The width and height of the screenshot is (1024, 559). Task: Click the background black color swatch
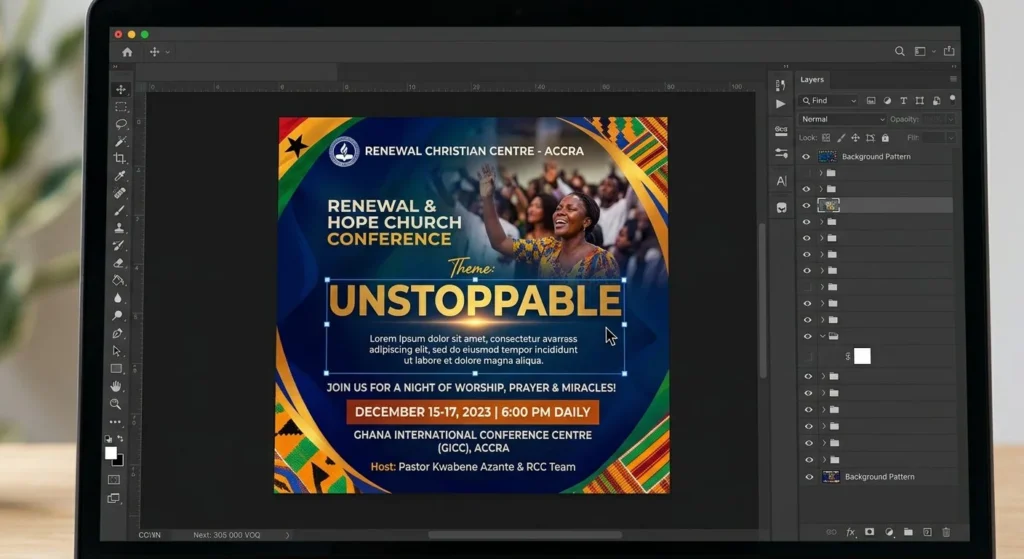(119, 461)
